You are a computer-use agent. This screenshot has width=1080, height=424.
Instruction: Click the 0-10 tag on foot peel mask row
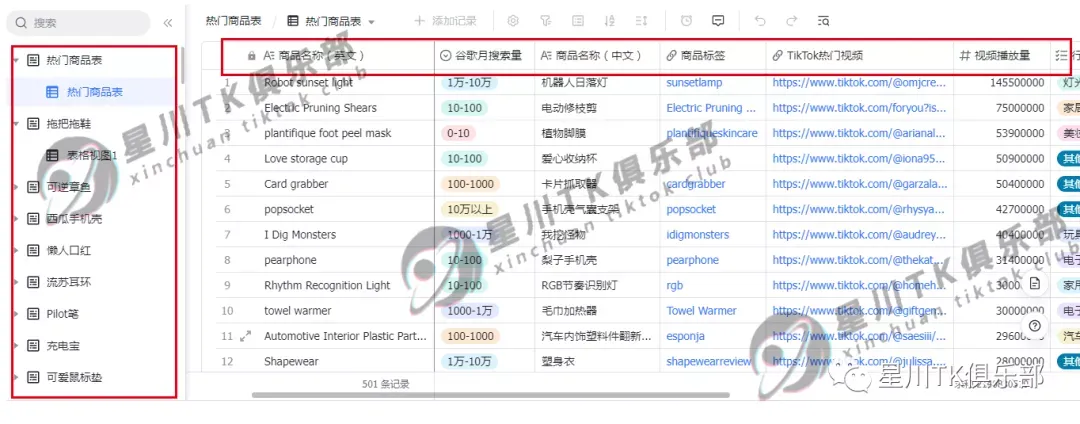pos(458,133)
